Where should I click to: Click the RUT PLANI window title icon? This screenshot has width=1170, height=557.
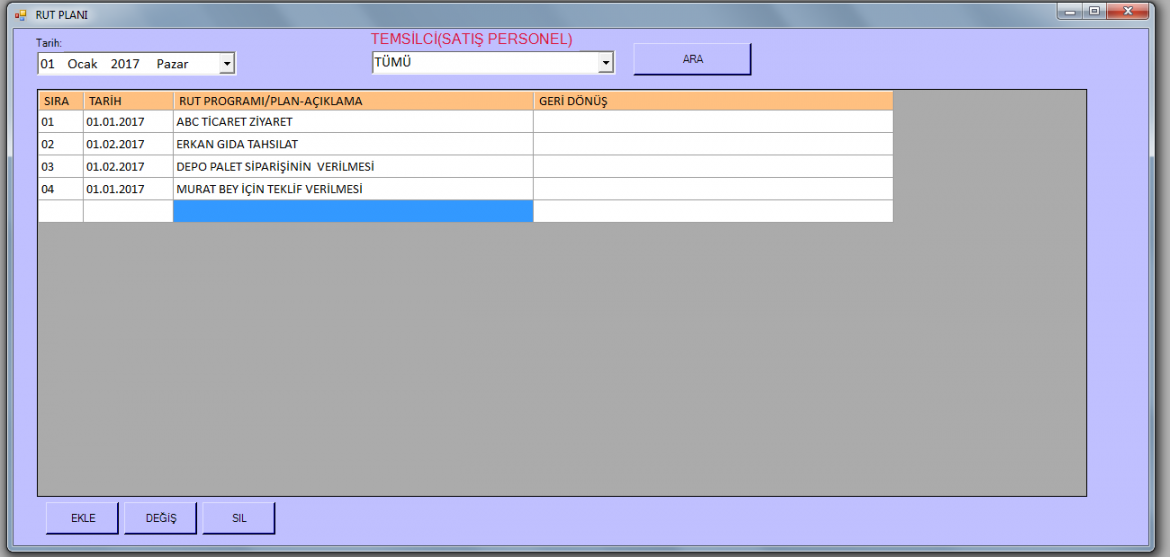(x=20, y=15)
